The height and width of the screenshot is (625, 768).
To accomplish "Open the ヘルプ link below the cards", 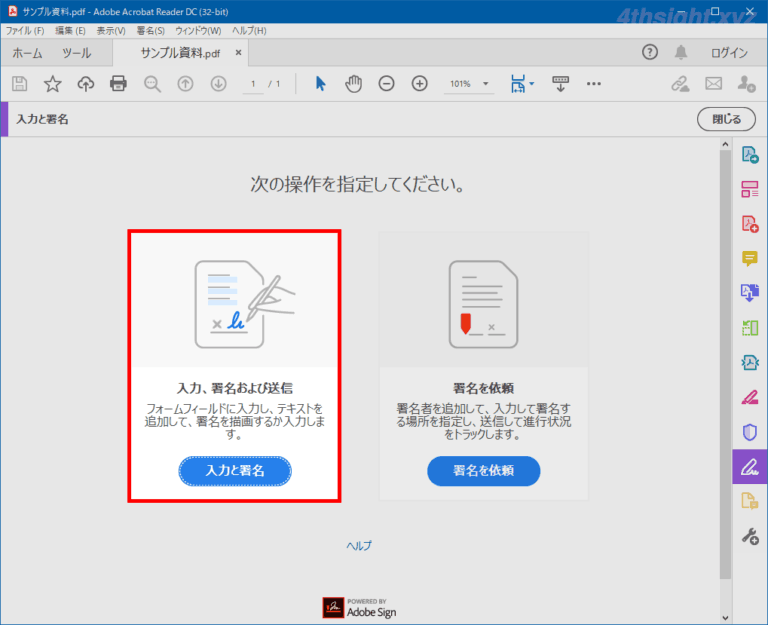I will (x=359, y=545).
